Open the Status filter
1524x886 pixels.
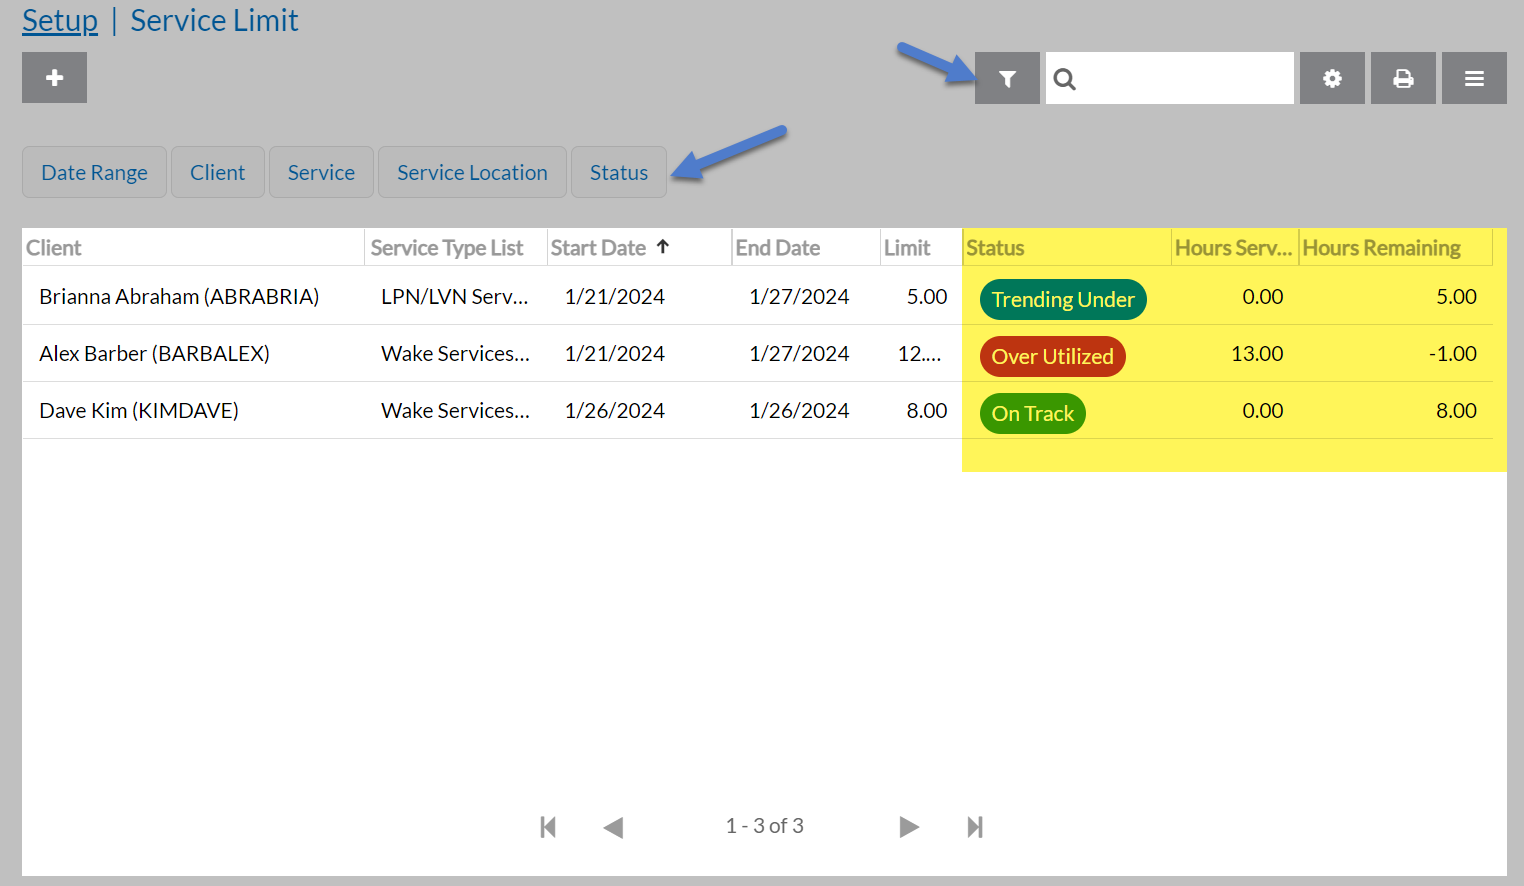[618, 172]
